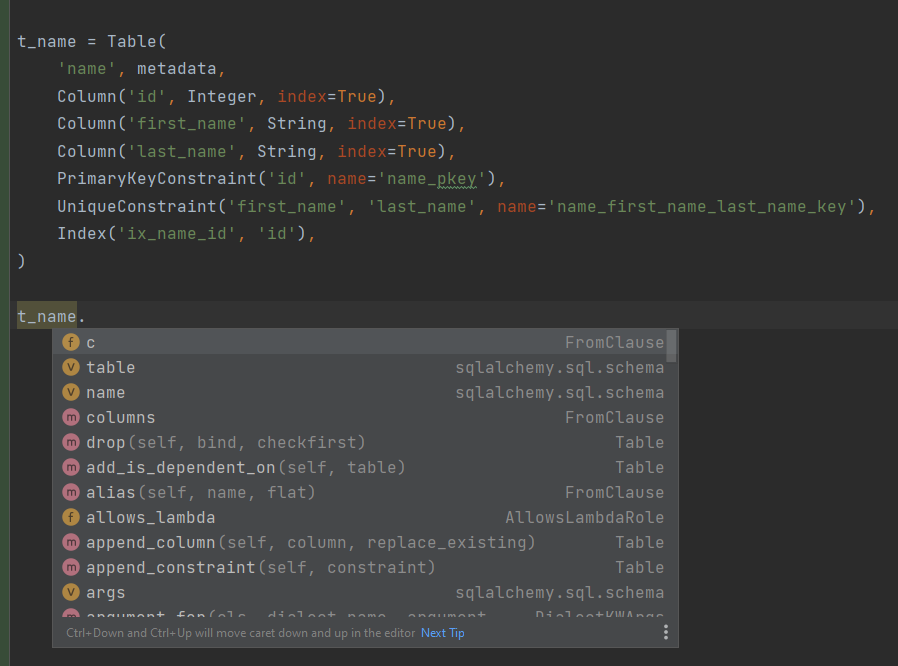Click the variable icon beside "table"
Viewport: 898px width, 666px height.
coord(71,367)
